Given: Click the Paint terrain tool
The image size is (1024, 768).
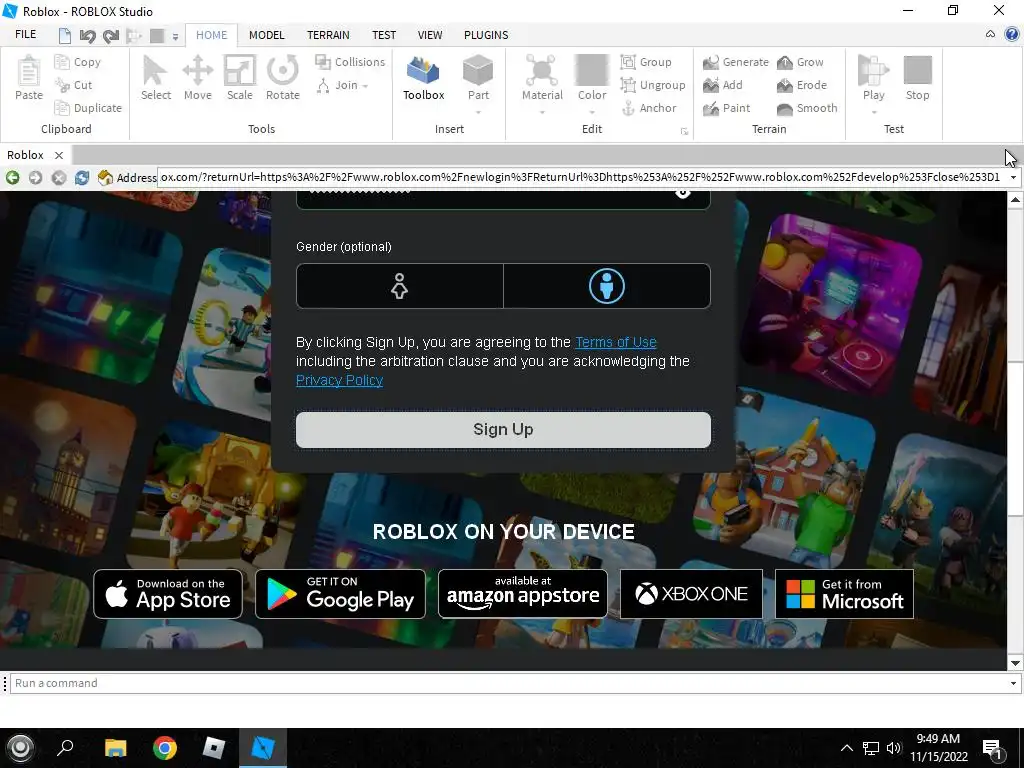Looking at the screenshot, I should 726,108.
